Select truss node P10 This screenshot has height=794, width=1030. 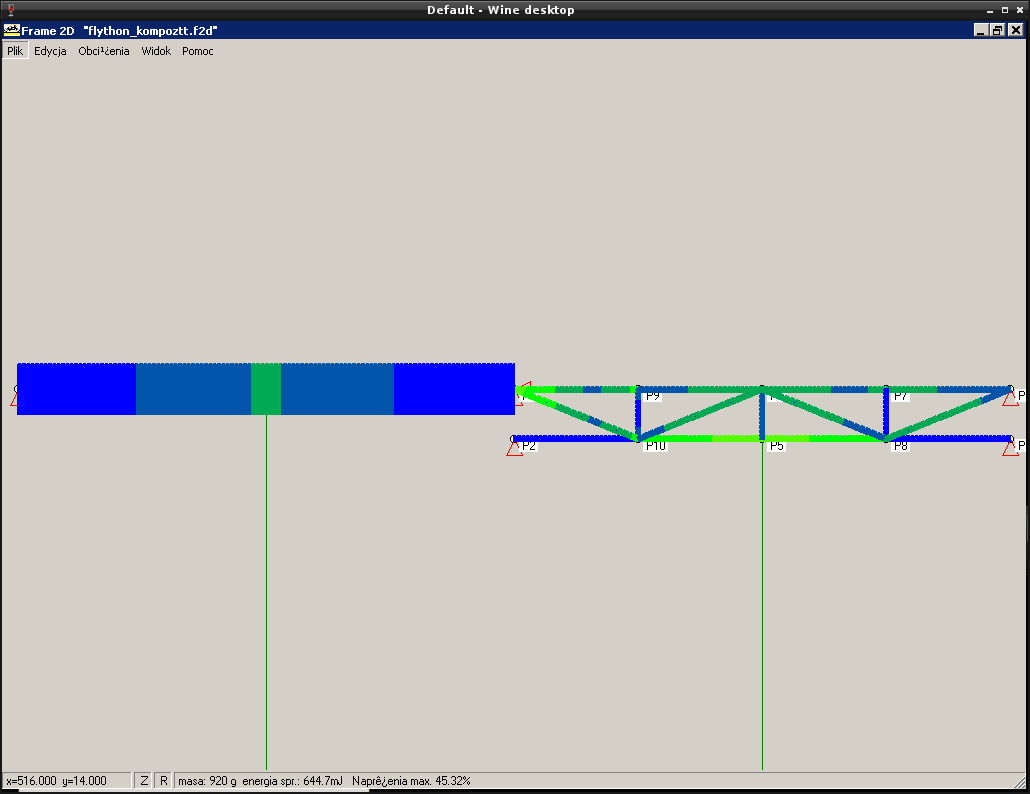(x=637, y=438)
